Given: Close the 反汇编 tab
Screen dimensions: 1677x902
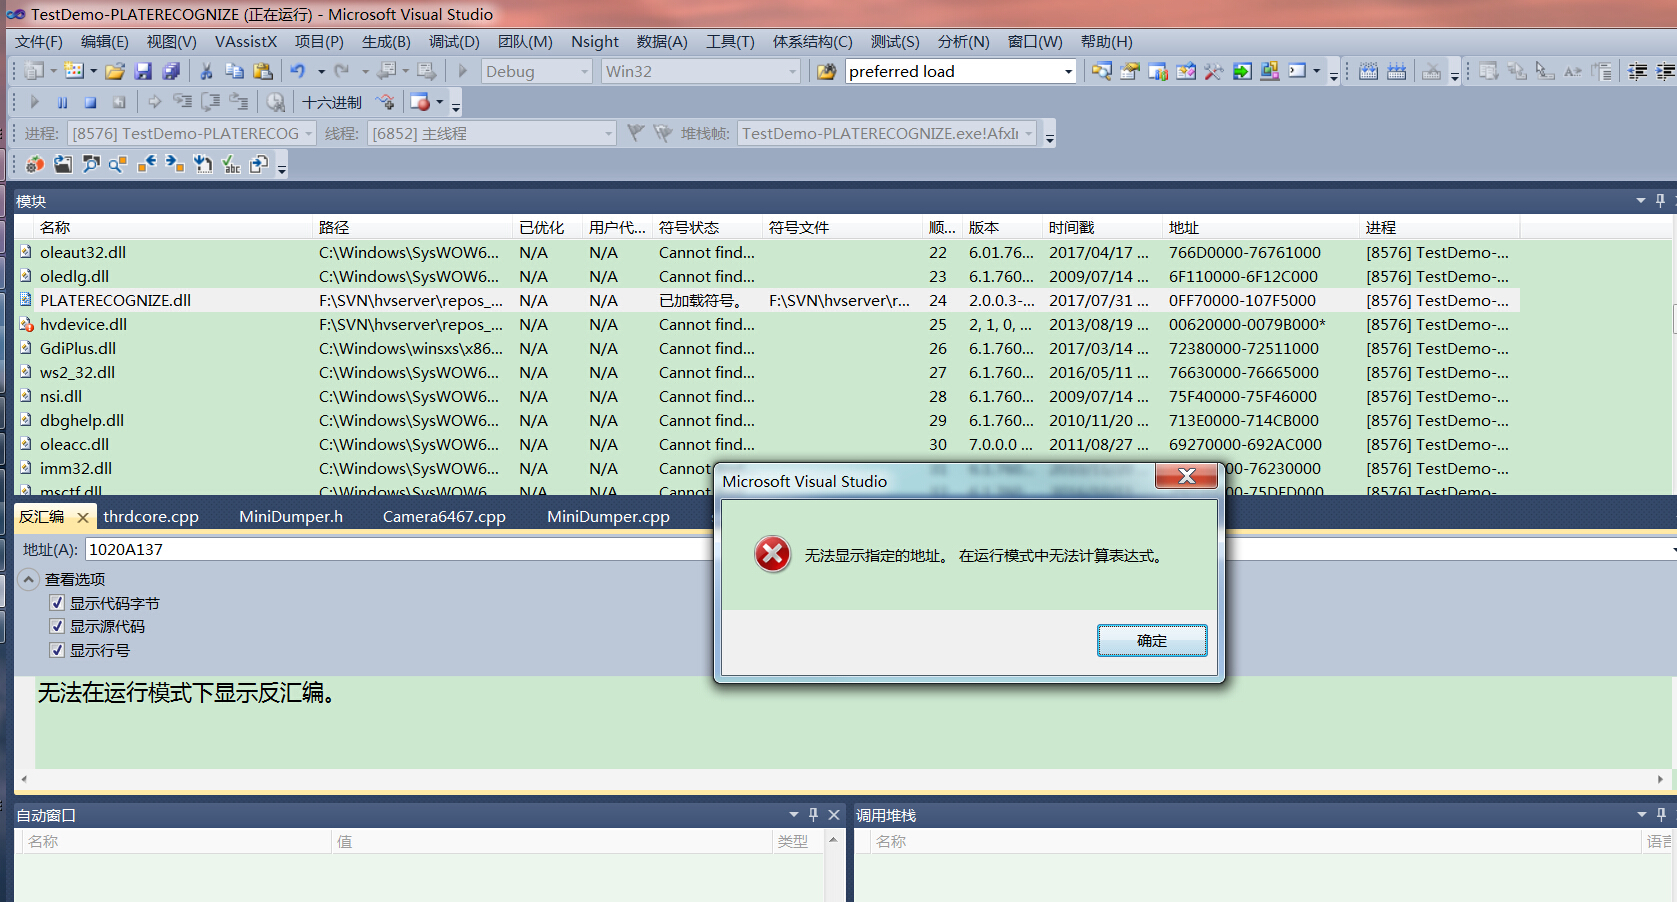Looking at the screenshot, I should pos(83,517).
